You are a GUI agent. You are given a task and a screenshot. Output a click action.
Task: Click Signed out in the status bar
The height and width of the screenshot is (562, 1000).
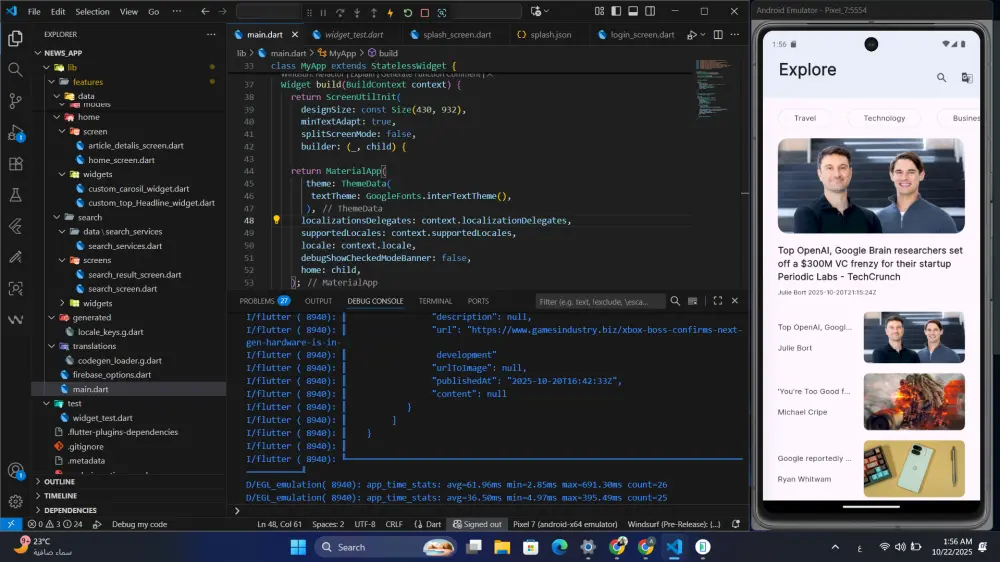tap(477, 523)
